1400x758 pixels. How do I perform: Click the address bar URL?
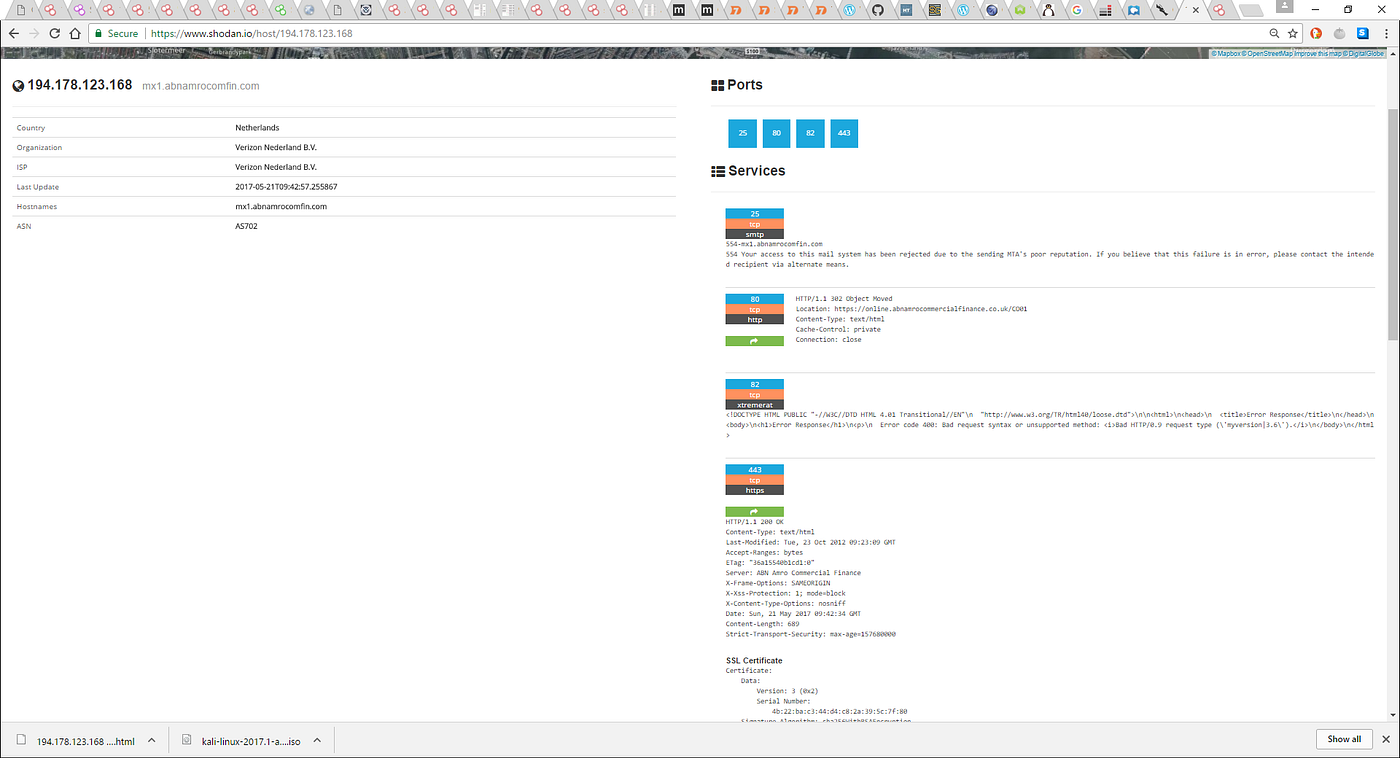click(x=251, y=33)
